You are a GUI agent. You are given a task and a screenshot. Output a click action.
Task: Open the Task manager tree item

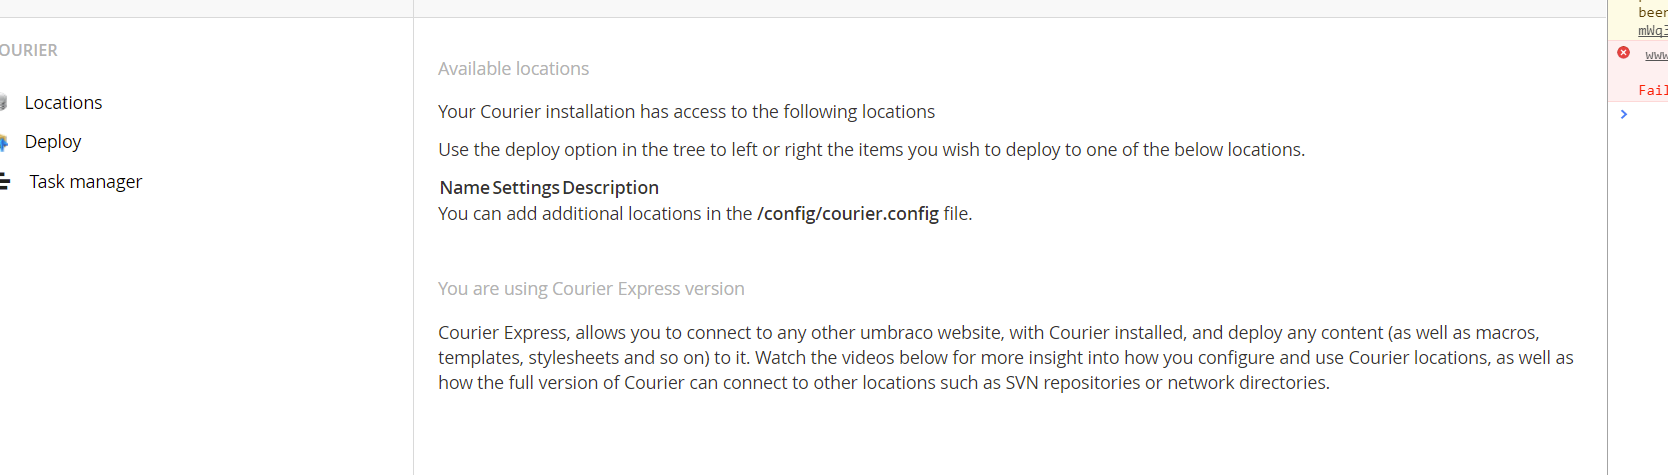(x=86, y=181)
